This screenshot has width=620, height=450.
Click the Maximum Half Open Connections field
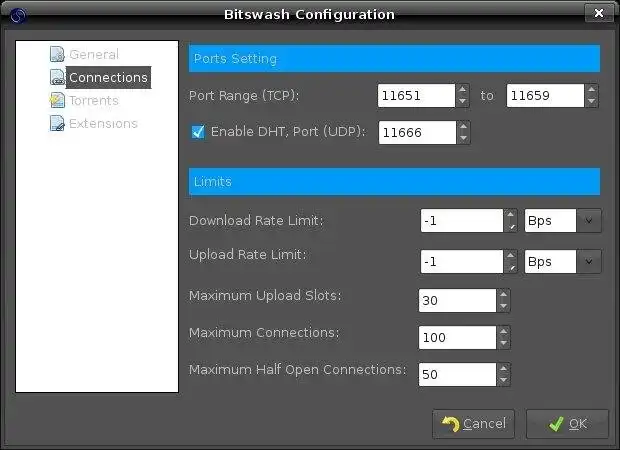457,374
